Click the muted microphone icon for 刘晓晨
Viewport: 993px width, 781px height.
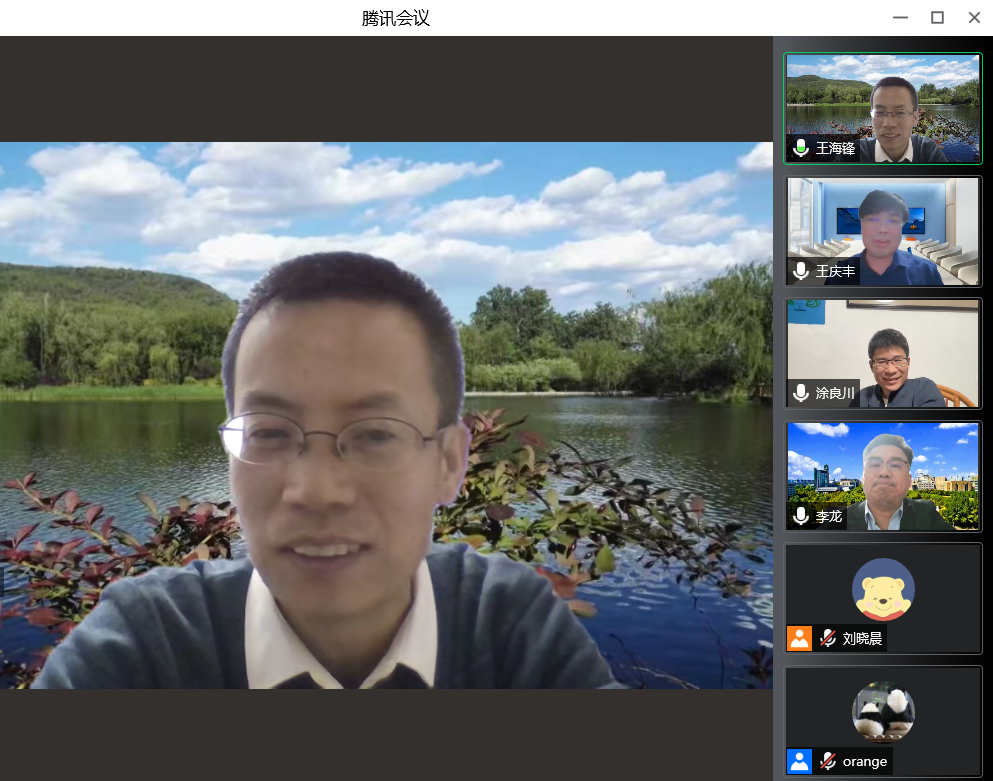(828, 638)
